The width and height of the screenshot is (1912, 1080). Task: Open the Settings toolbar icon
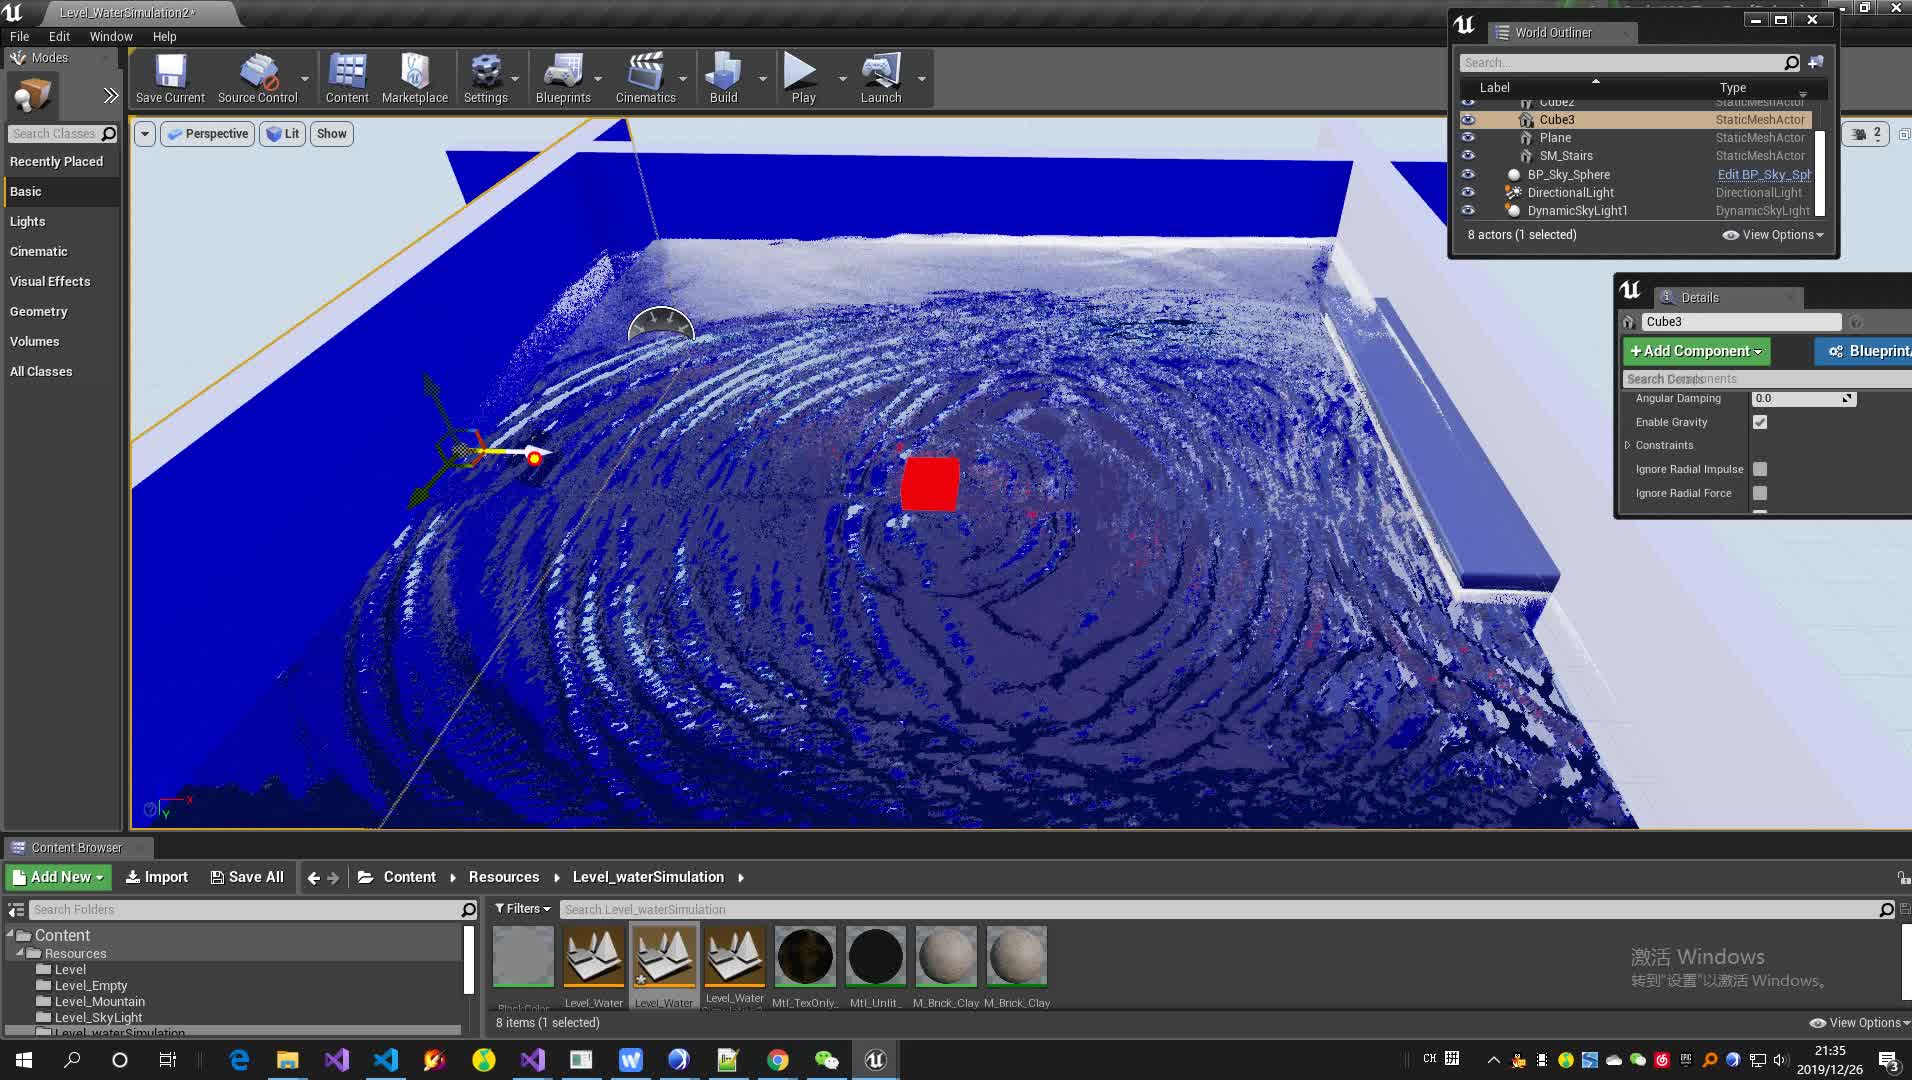[x=486, y=78]
